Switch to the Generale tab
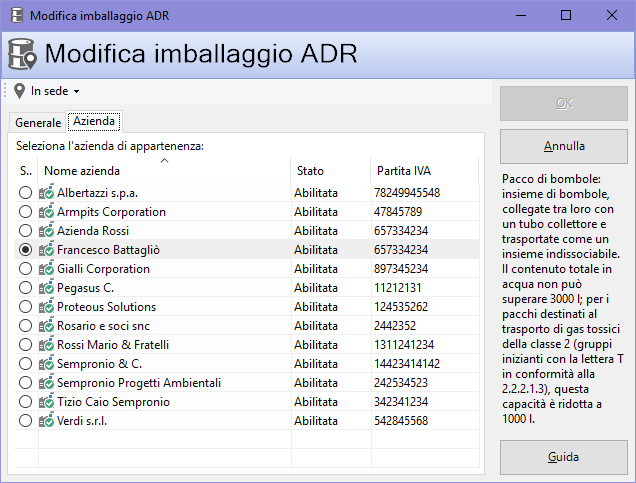The height and width of the screenshot is (483, 636). [x=38, y=122]
